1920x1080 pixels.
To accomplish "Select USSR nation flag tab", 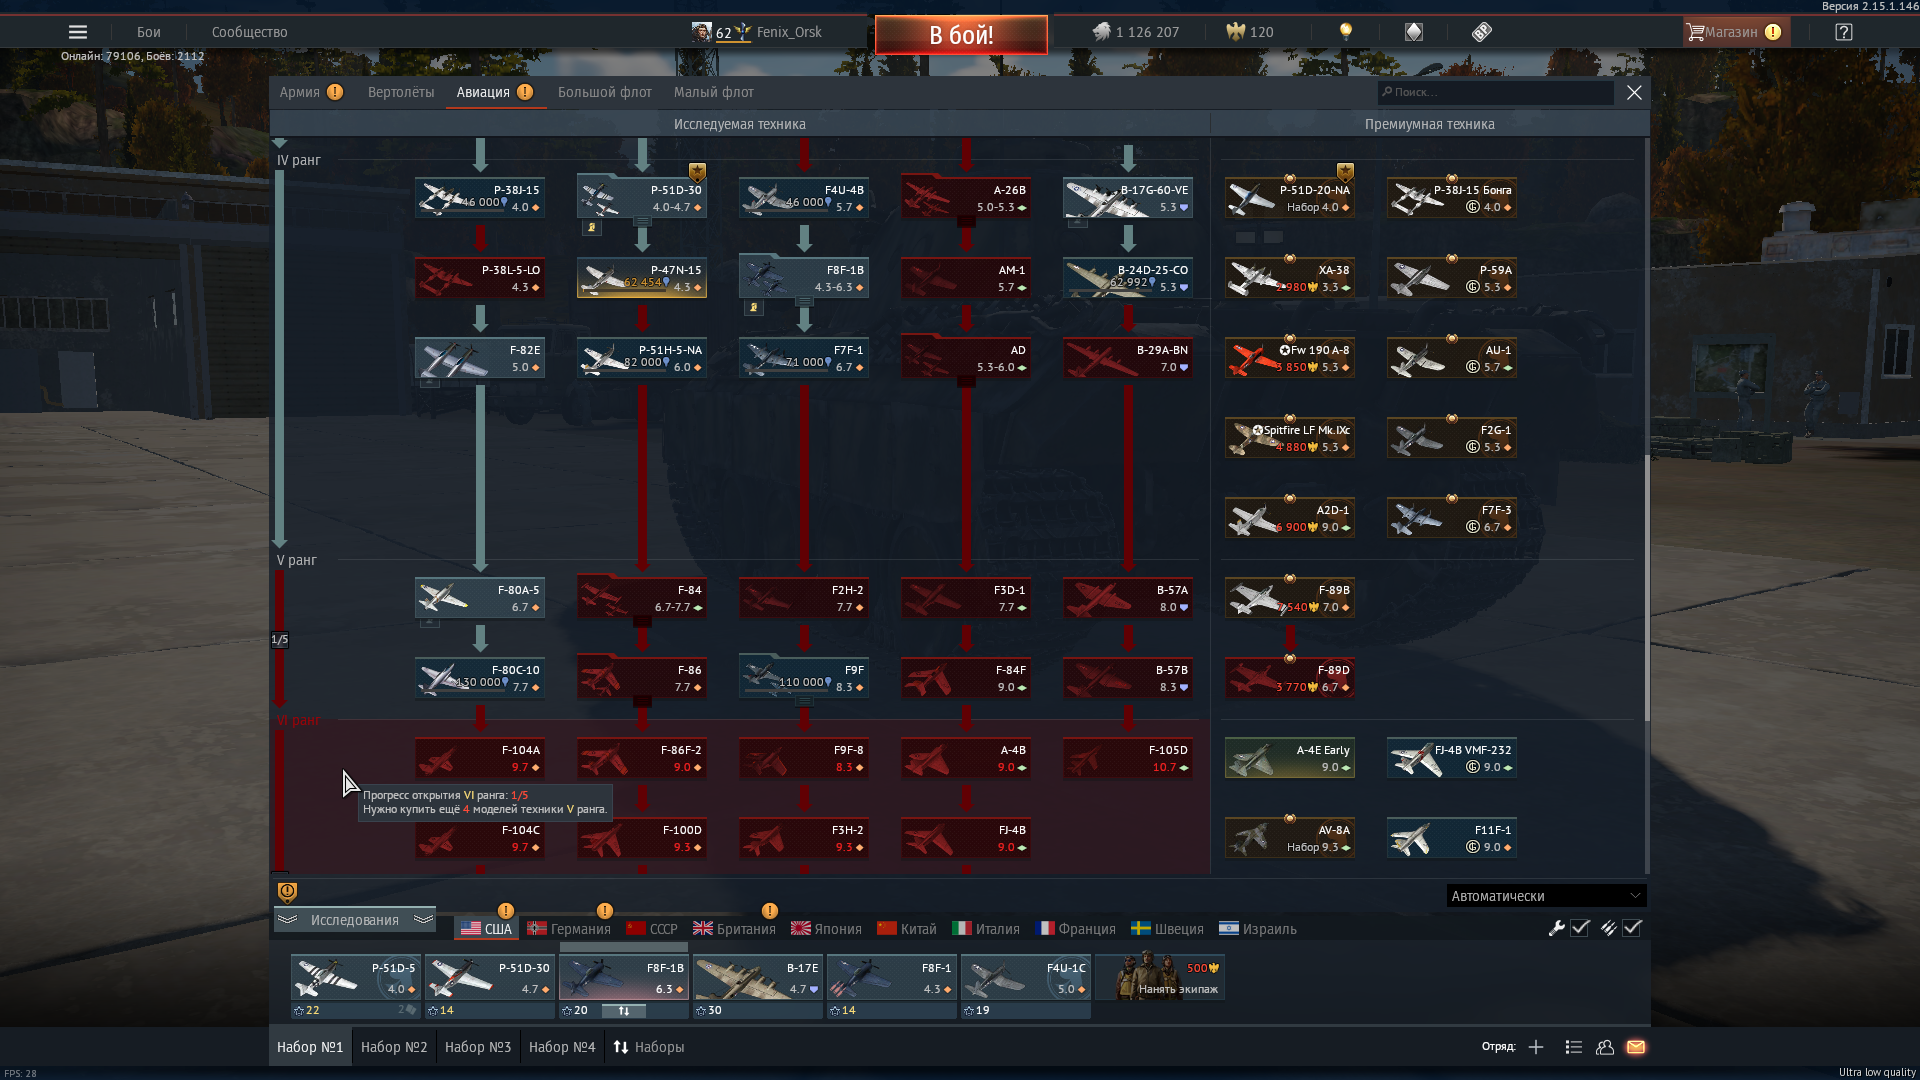I will click(652, 929).
